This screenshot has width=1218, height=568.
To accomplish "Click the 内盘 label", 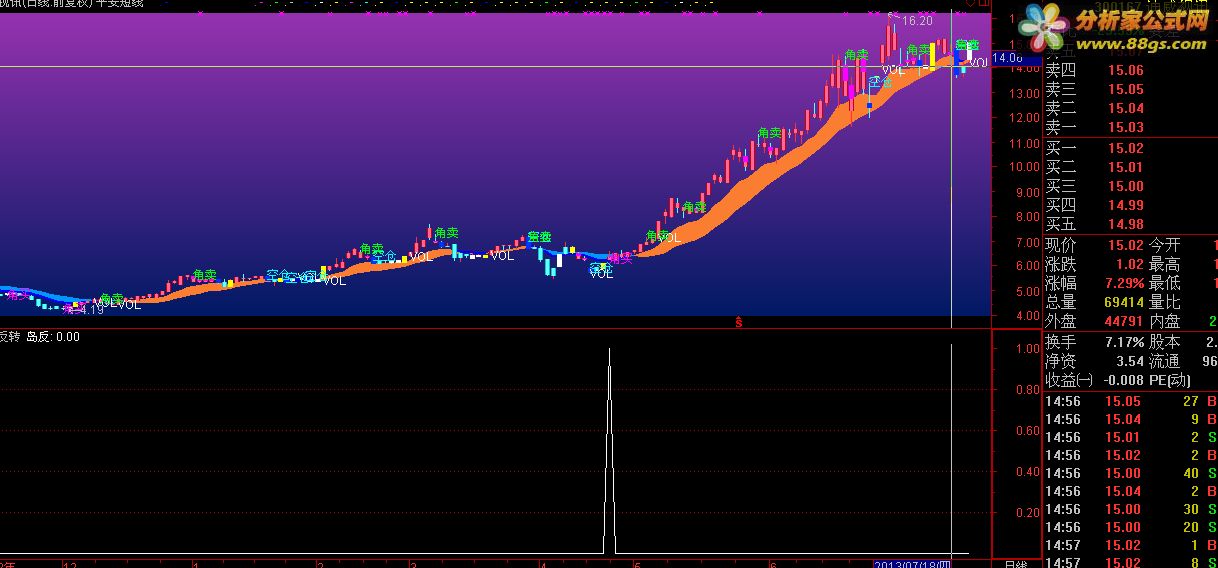I will [1164, 321].
